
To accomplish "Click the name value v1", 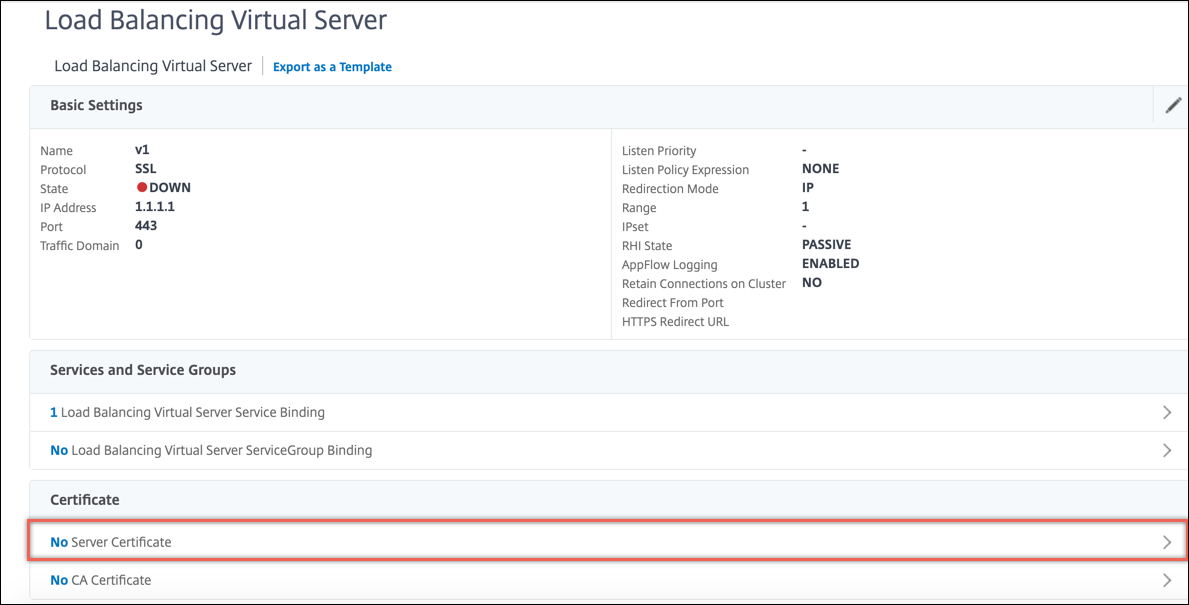I will click(142, 150).
